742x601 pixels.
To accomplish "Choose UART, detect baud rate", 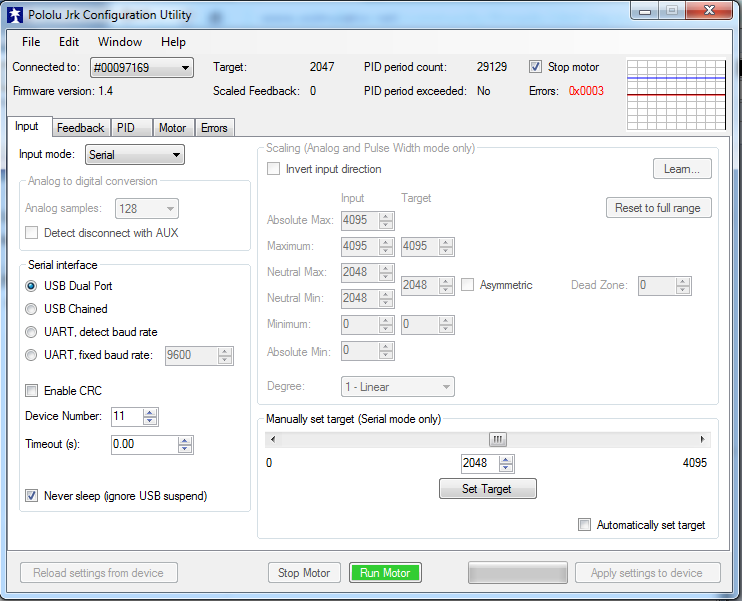I will point(31,332).
